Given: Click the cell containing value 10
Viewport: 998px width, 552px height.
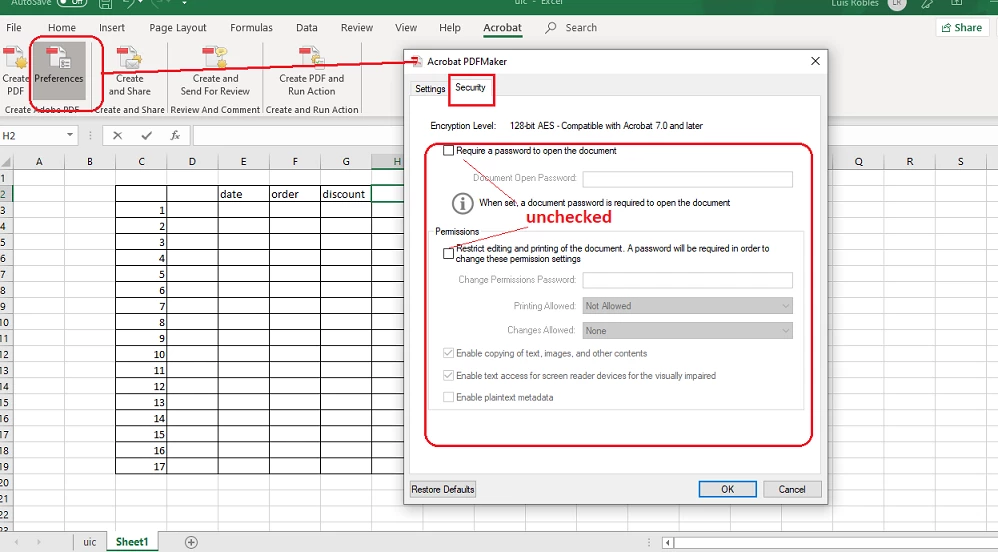Looking at the screenshot, I should coord(141,354).
